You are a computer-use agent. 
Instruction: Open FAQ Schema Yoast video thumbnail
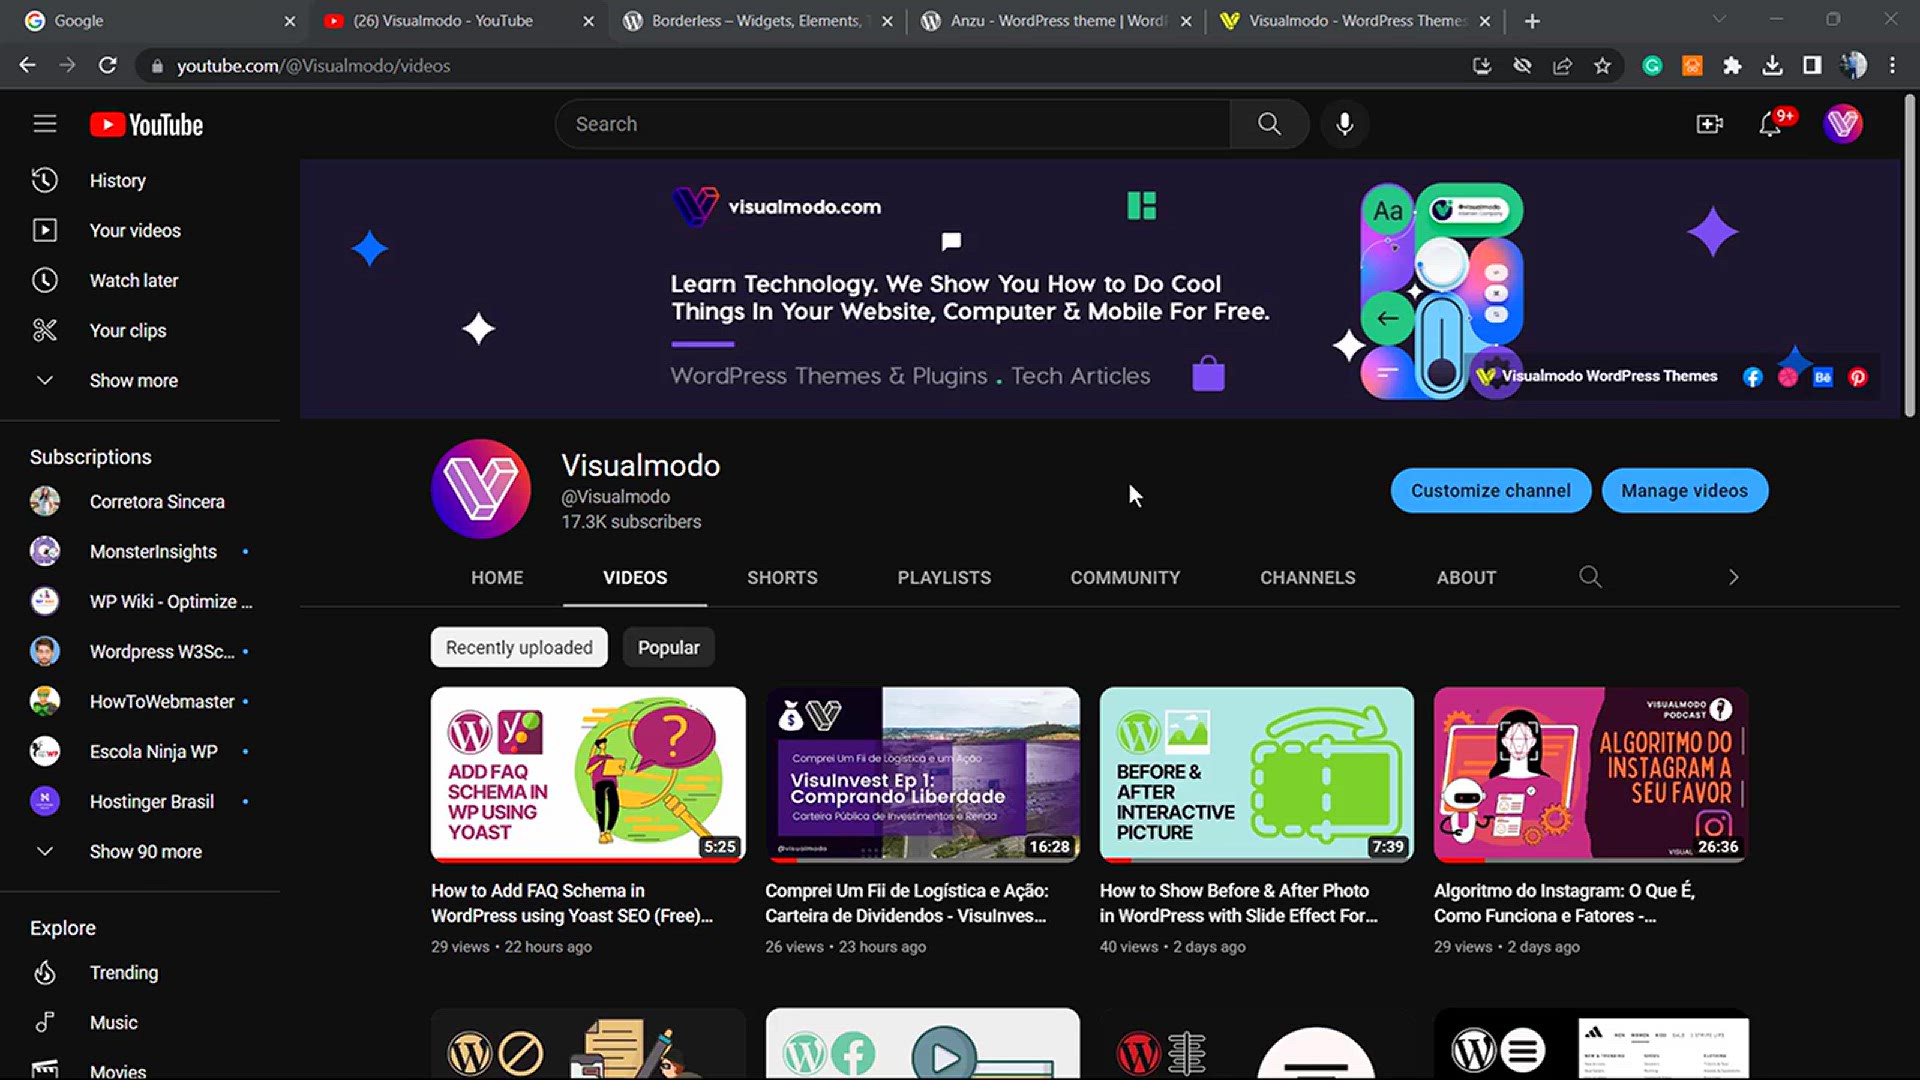pyautogui.click(x=588, y=774)
